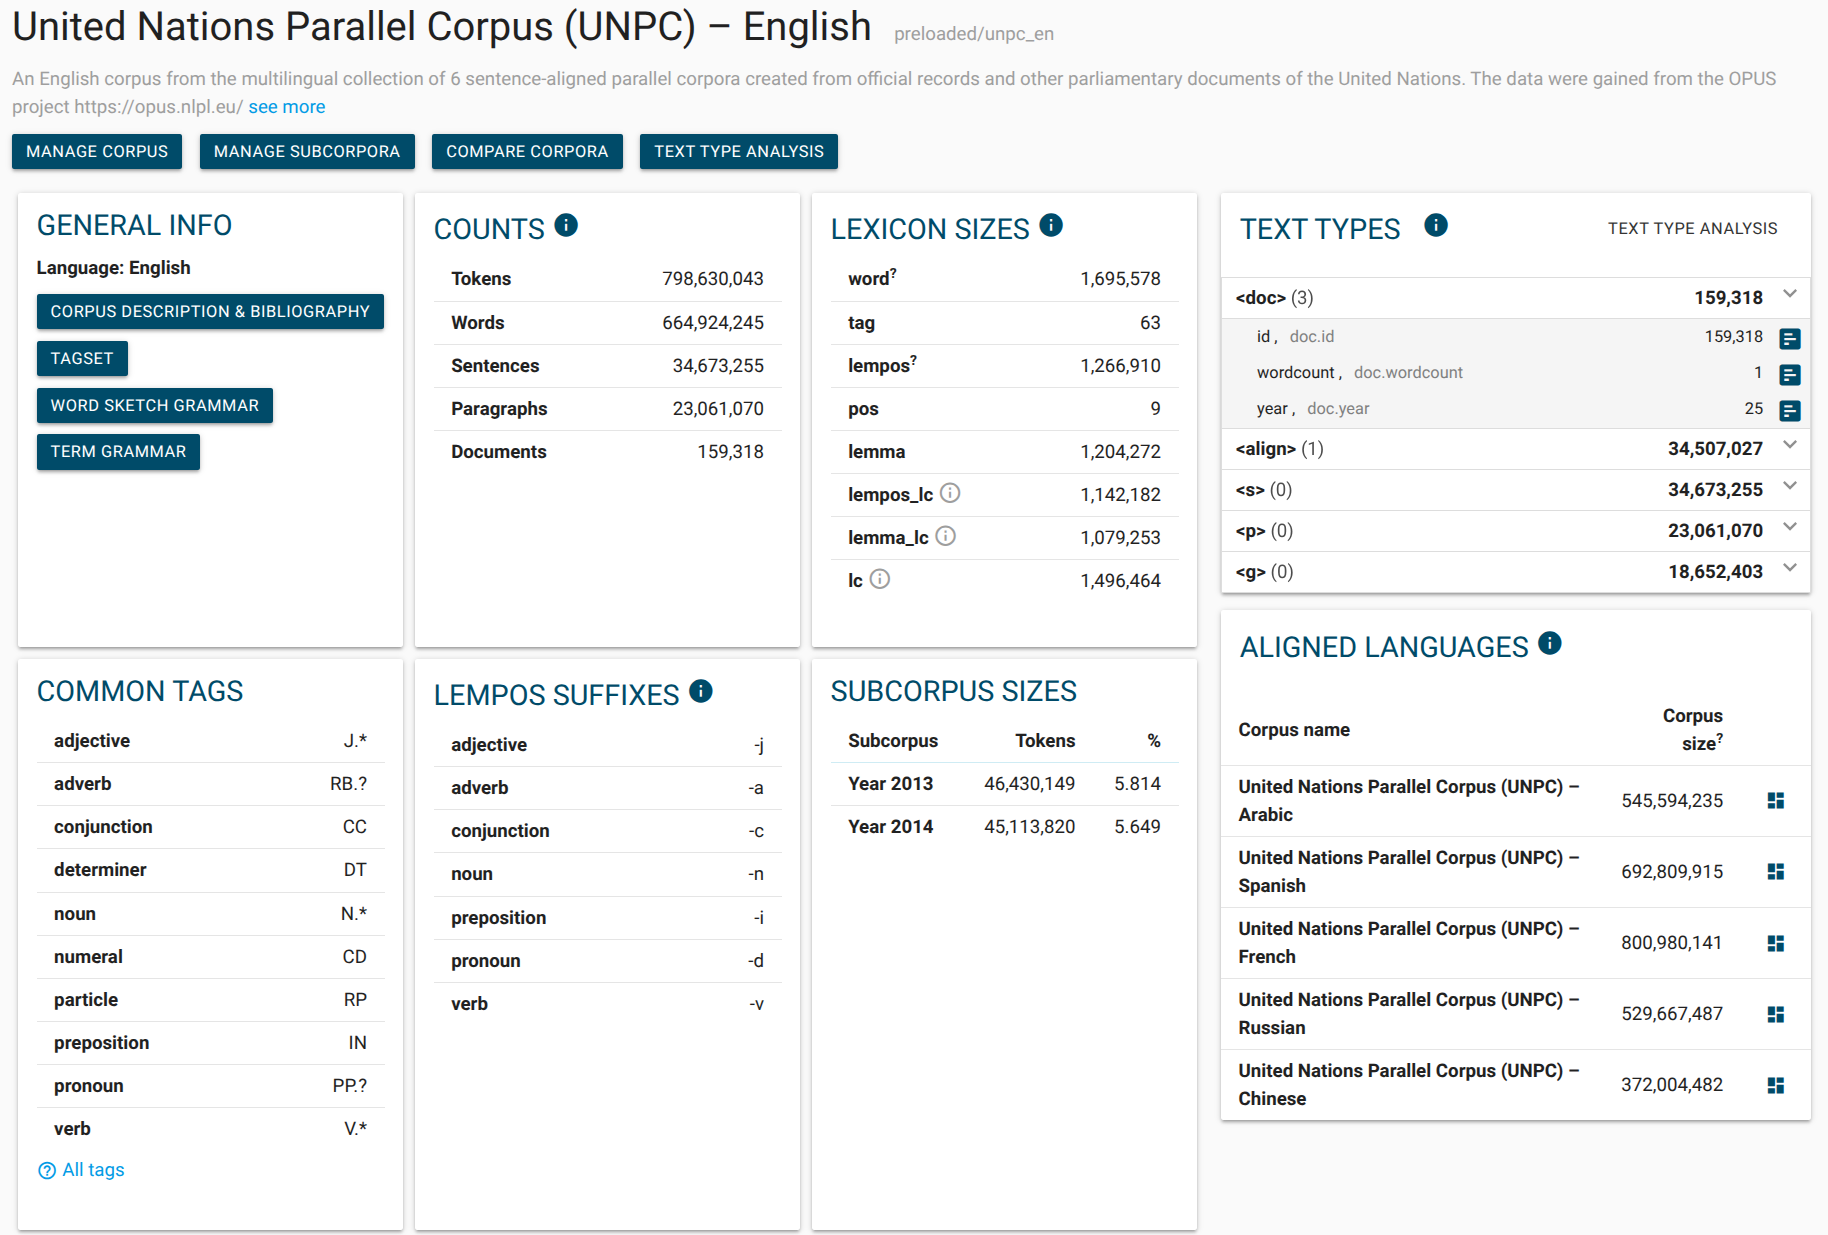Click the info icon next to the lc entry
1828x1235 pixels.
coord(879,578)
